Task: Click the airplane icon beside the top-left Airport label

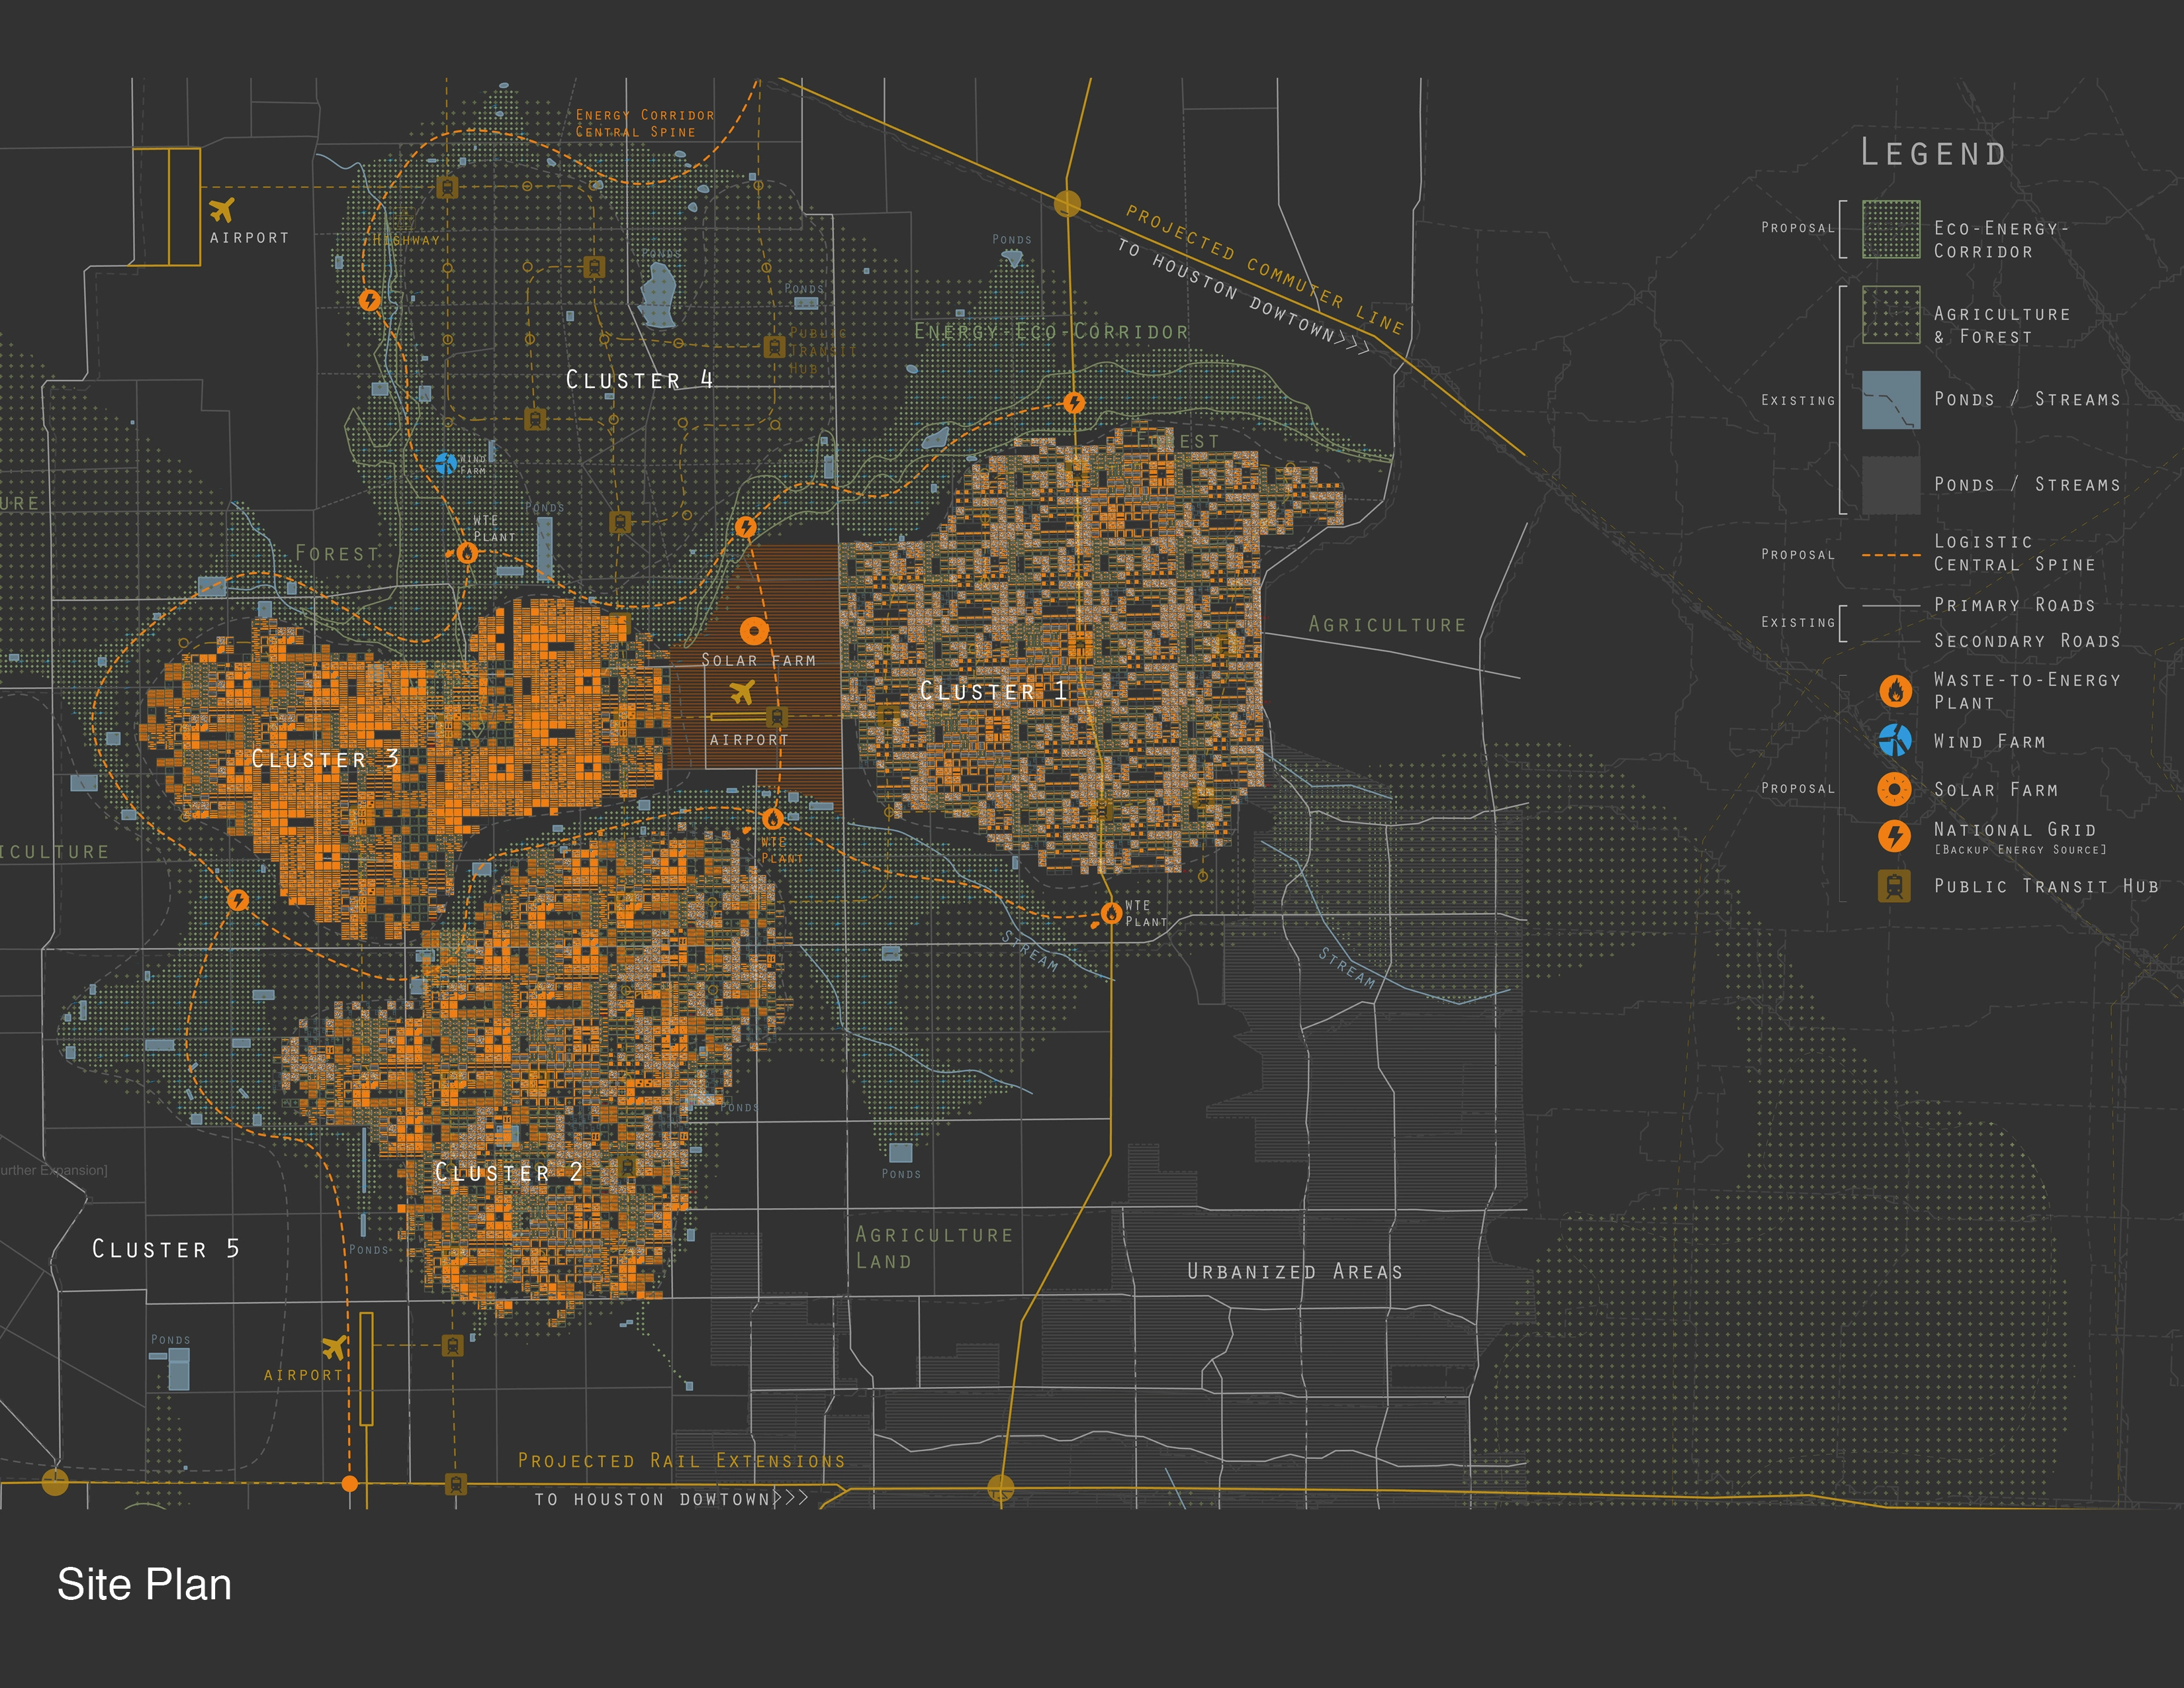Action: point(222,210)
